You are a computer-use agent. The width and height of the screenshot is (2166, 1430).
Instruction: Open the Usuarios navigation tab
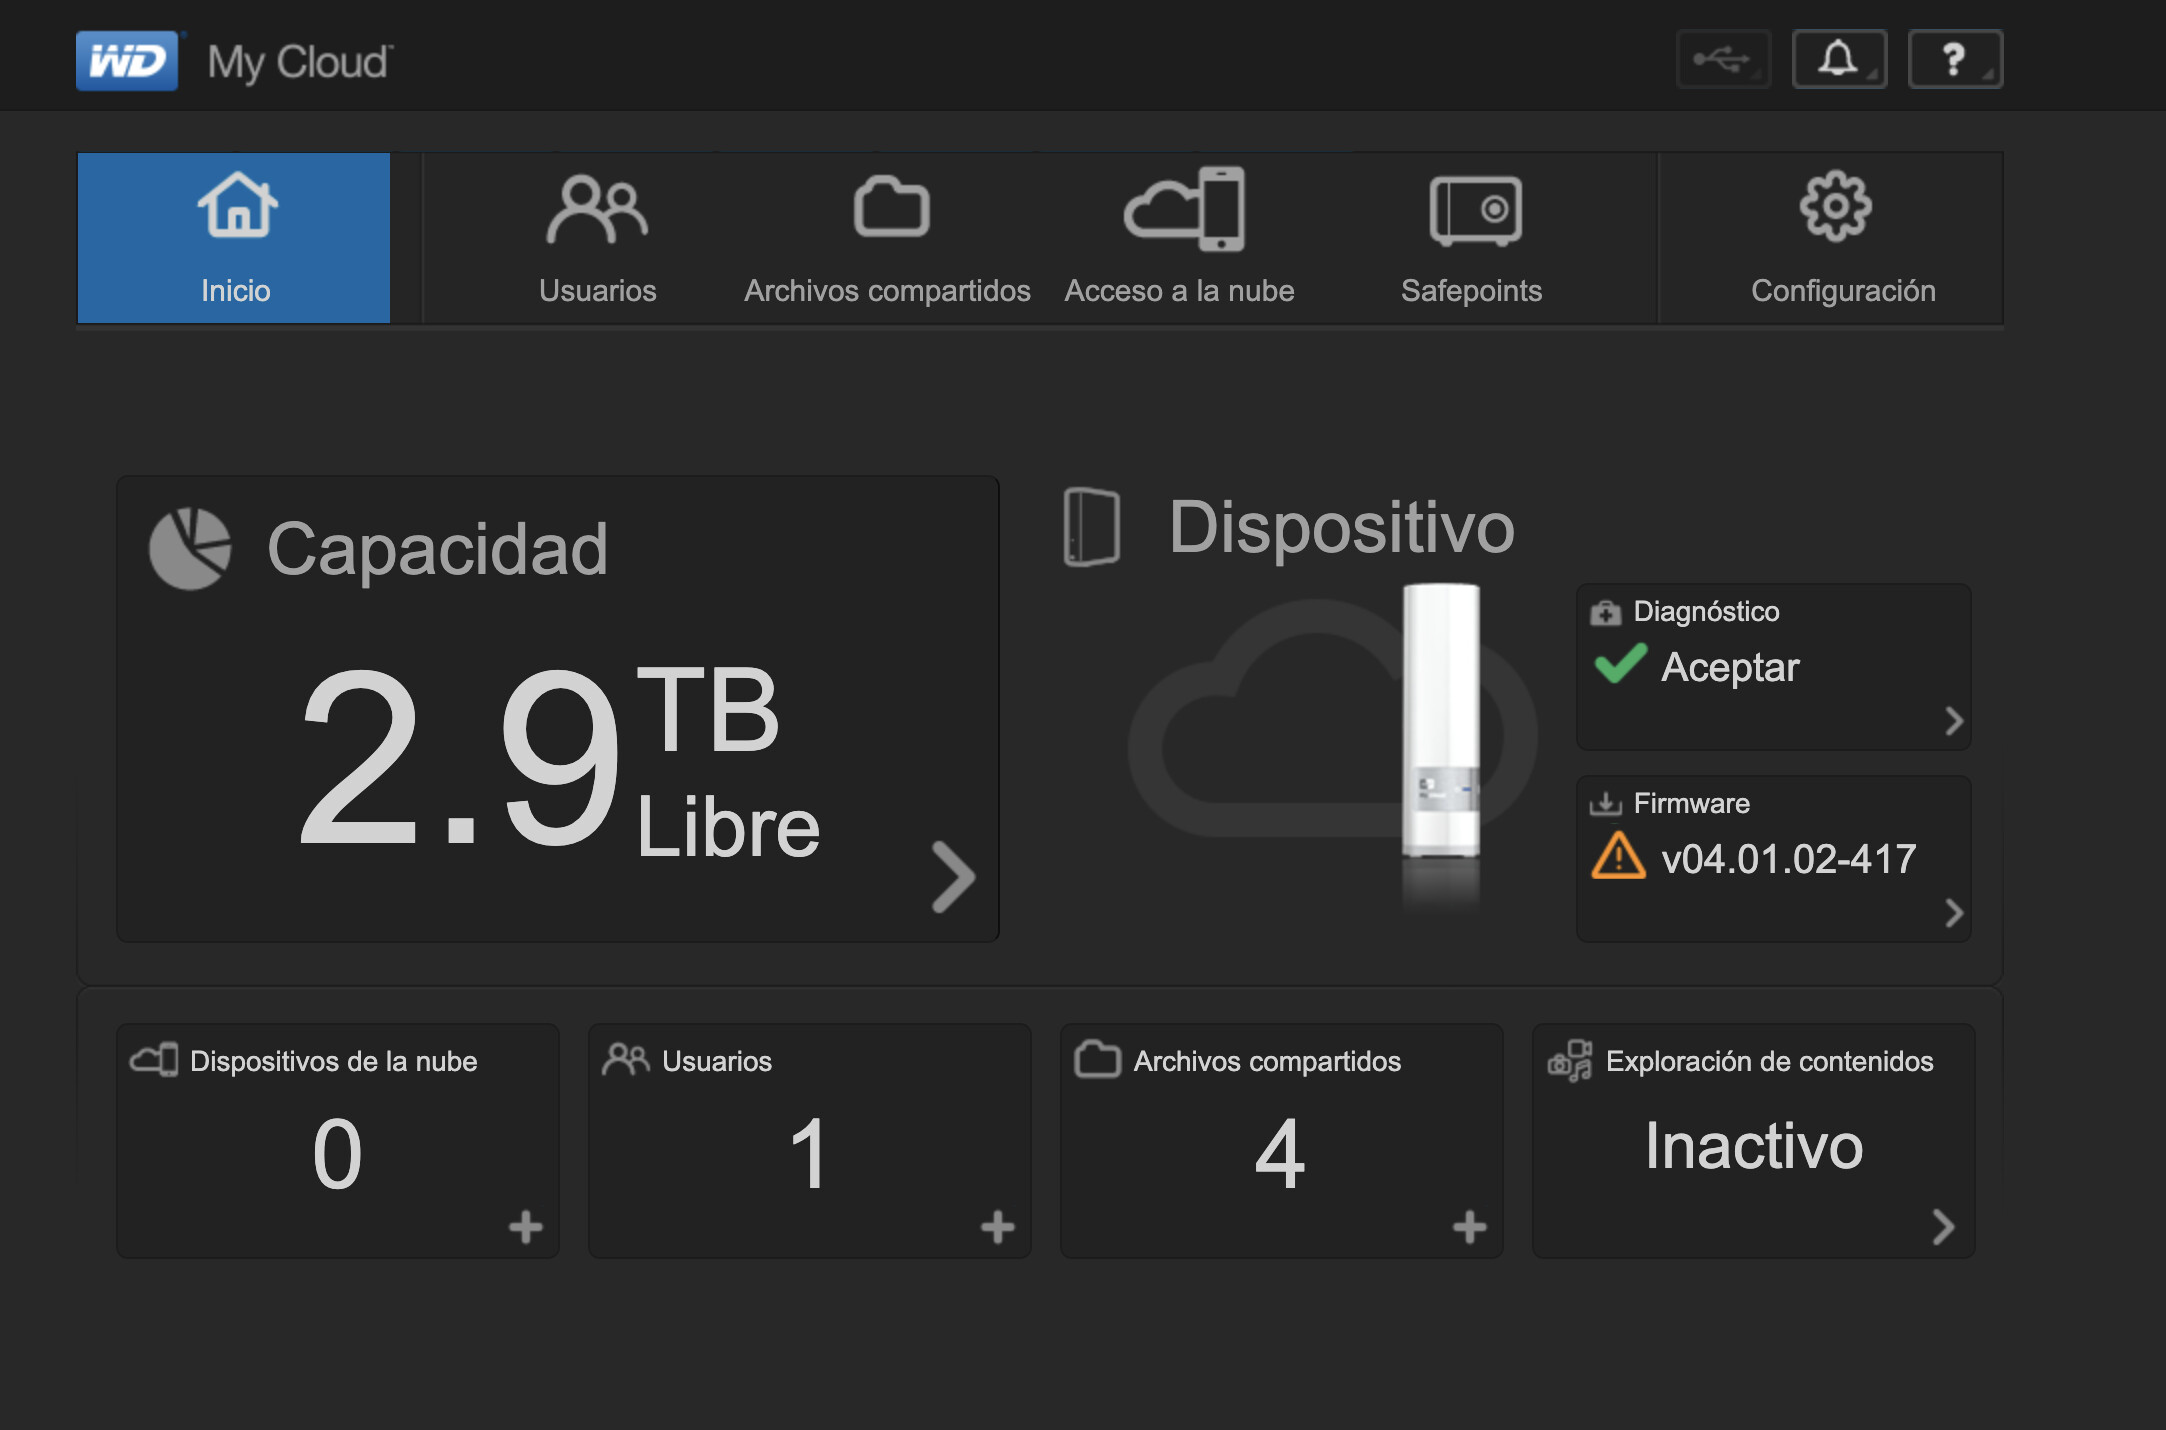(x=597, y=238)
